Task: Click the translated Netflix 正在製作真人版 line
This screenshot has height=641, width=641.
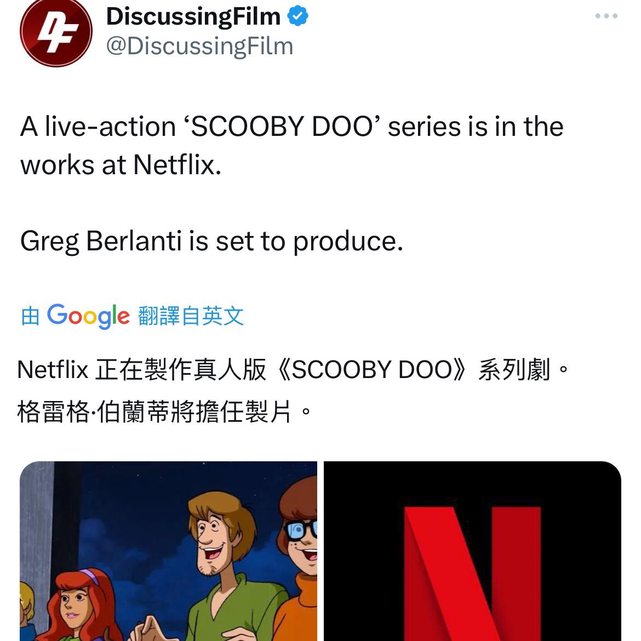Action: coord(293,370)
